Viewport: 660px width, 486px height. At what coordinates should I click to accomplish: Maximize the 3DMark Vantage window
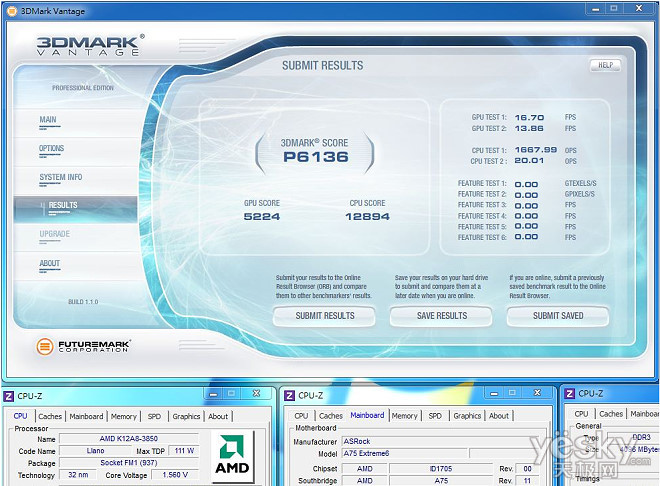[x=614, y=9]
